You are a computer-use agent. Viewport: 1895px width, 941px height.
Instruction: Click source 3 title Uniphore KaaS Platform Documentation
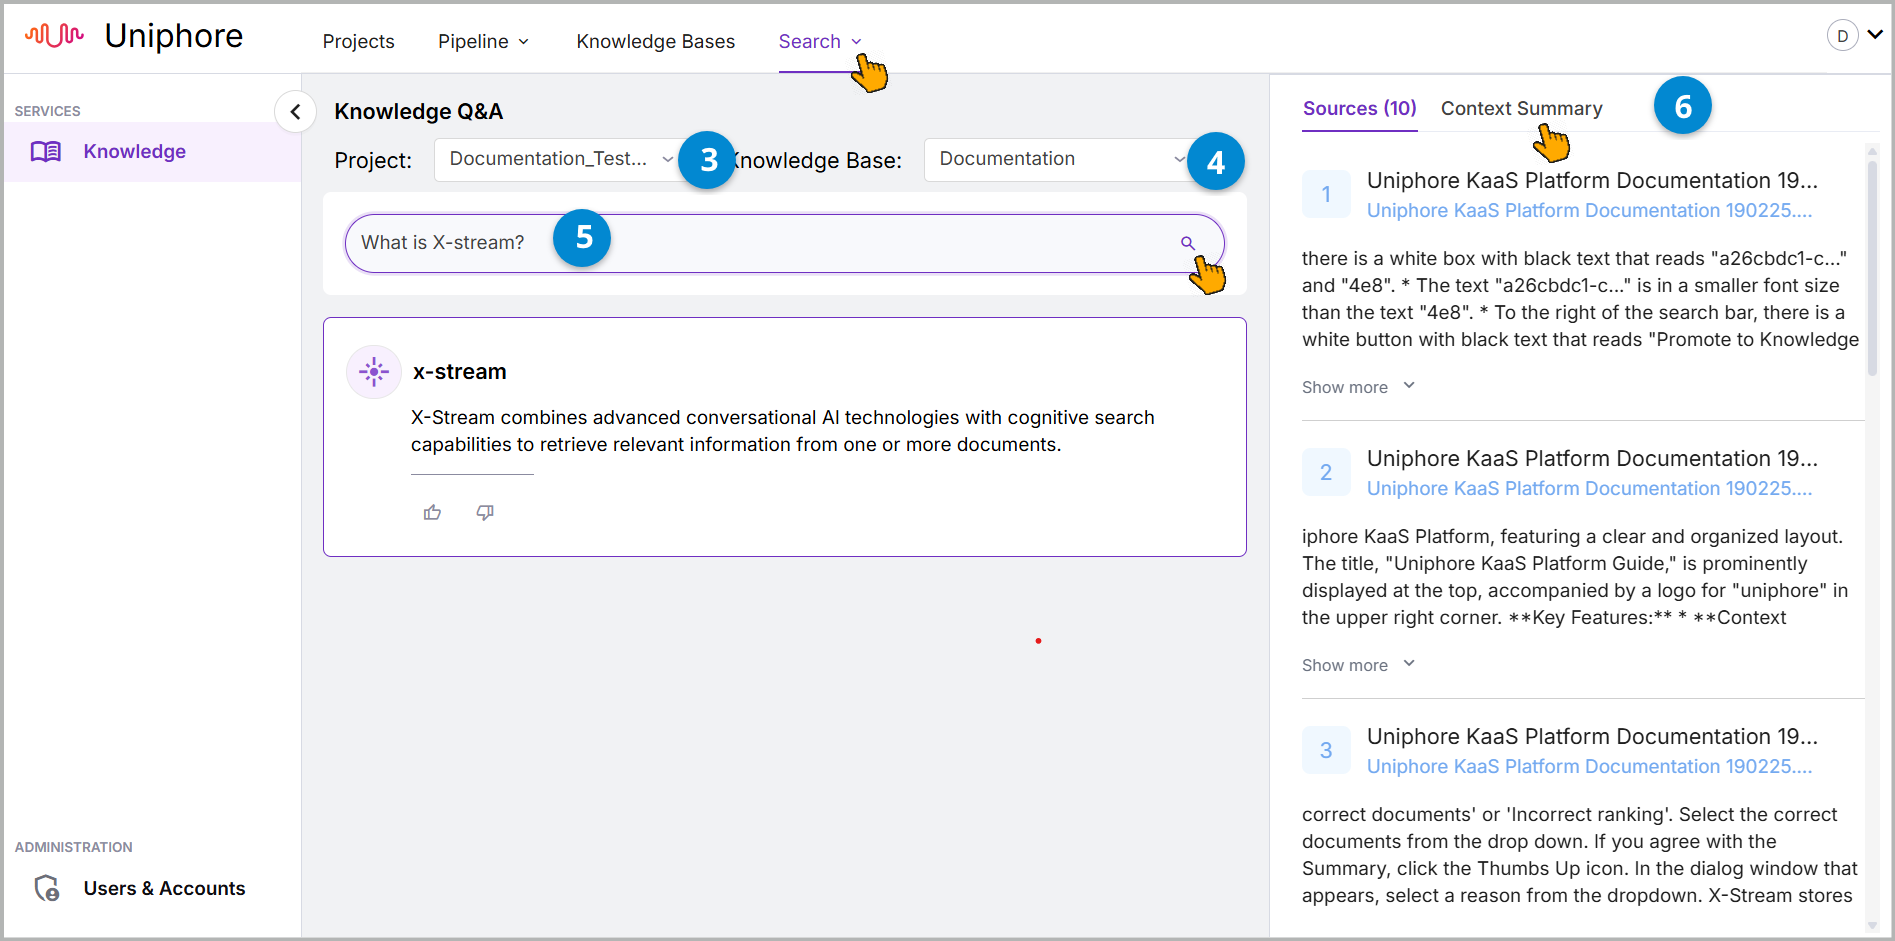pyautogui.click(x=1592, y=737)
